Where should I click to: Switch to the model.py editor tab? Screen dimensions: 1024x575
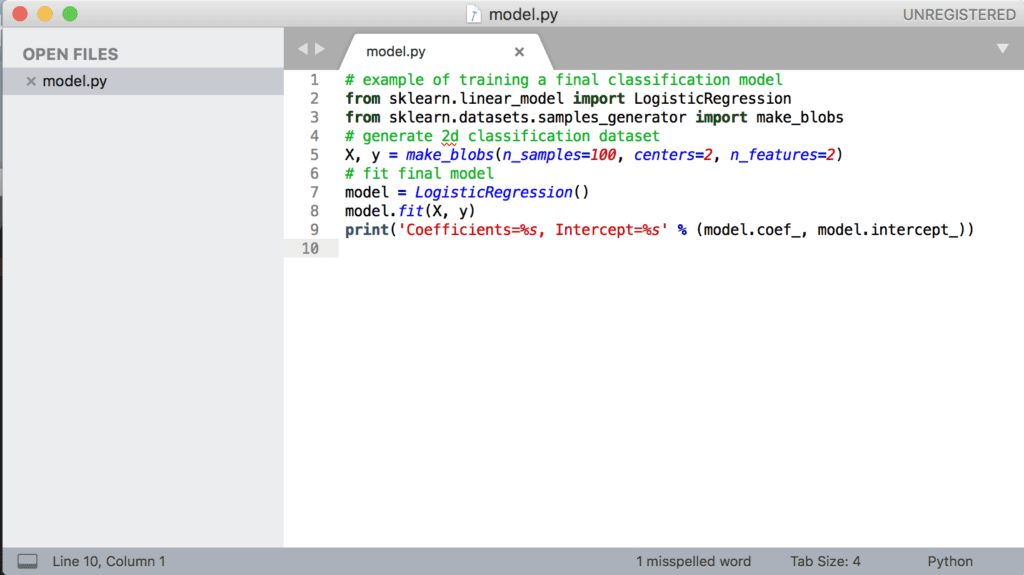click(396, 52)
